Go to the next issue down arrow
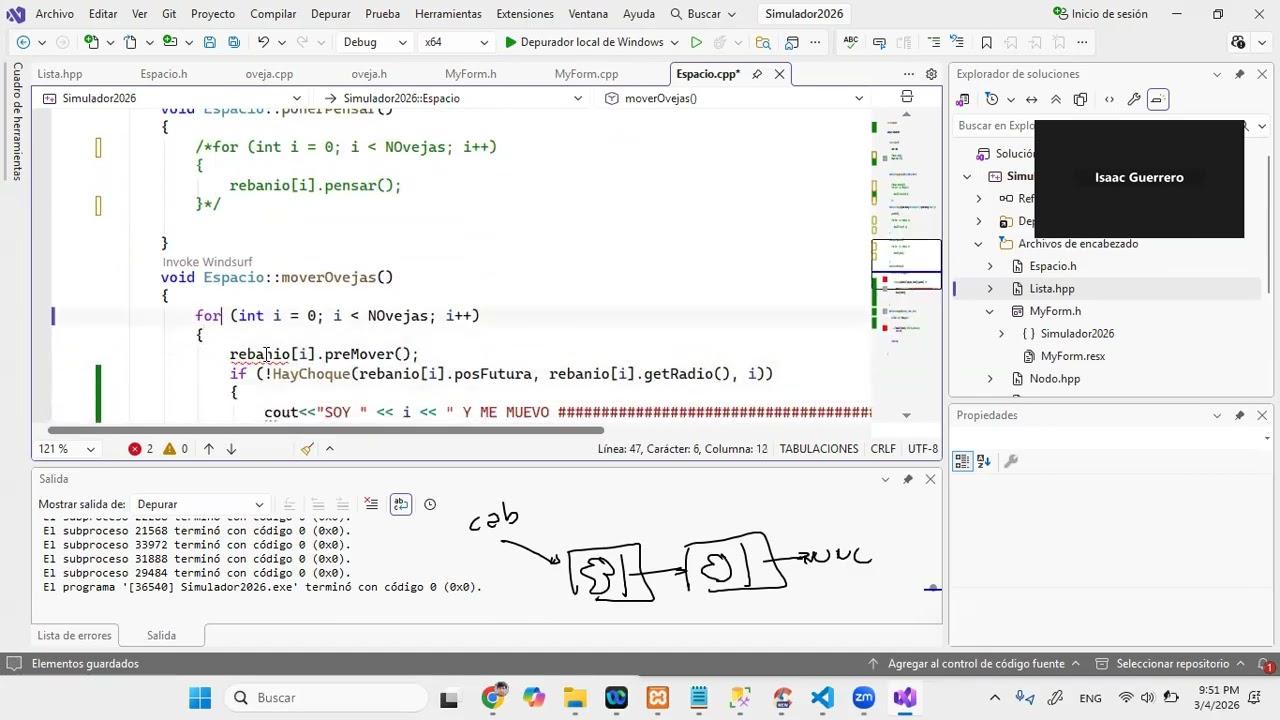The width and height of the screenshot is (1280, 720). click(x=231, y=449)
